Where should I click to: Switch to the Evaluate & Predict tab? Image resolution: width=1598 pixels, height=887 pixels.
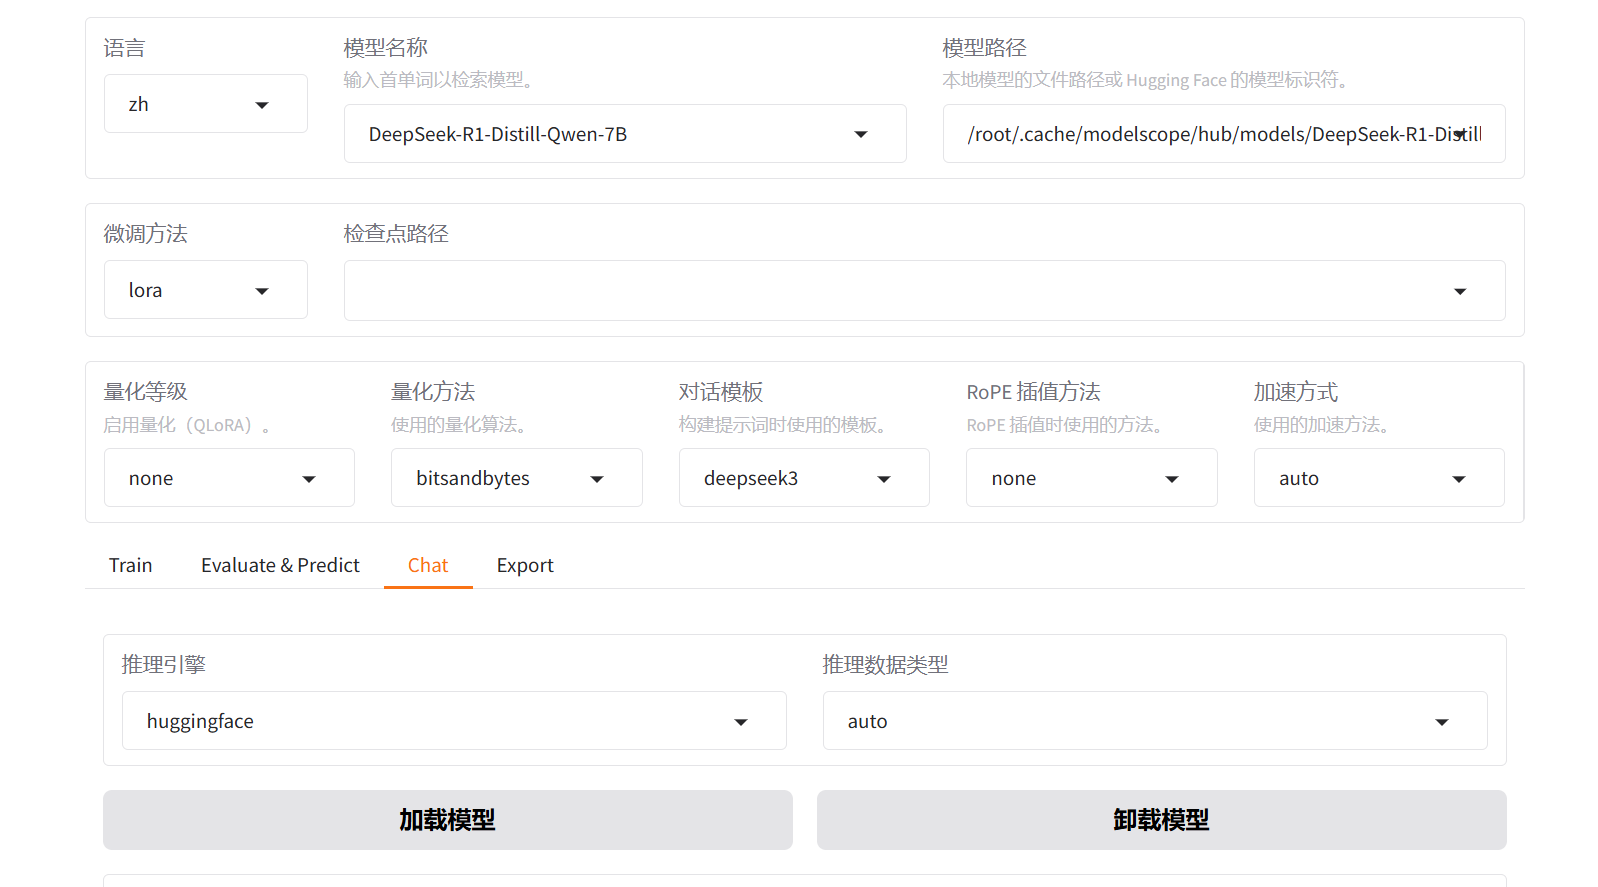tap(280, 565)
